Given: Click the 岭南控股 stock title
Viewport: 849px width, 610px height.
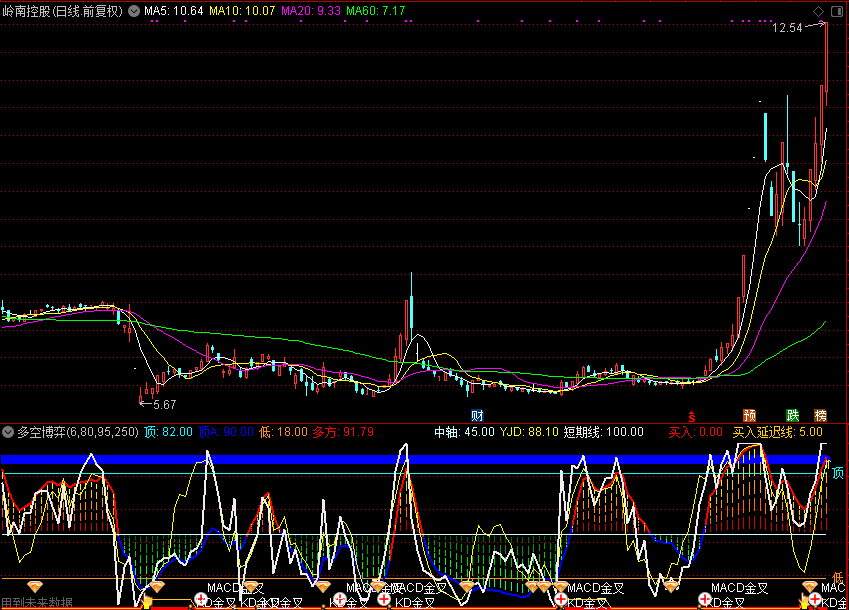Looking at the screenshot, I should (26, 11).
